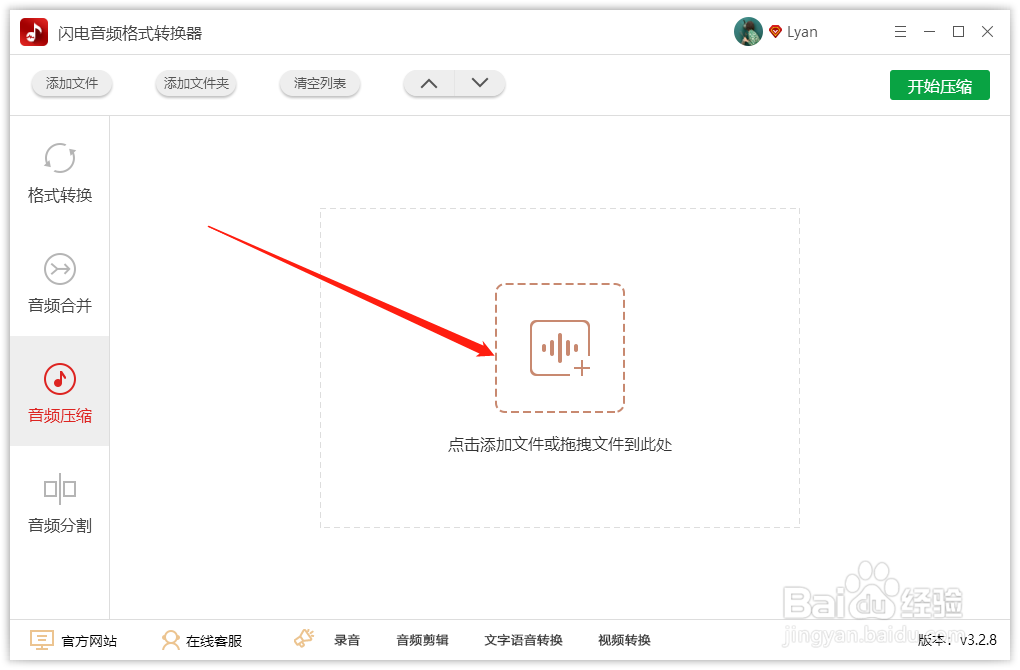Viewport: 1020px width, 670px height.
Task: Click the Lyan username
Action: pos(802,32)
